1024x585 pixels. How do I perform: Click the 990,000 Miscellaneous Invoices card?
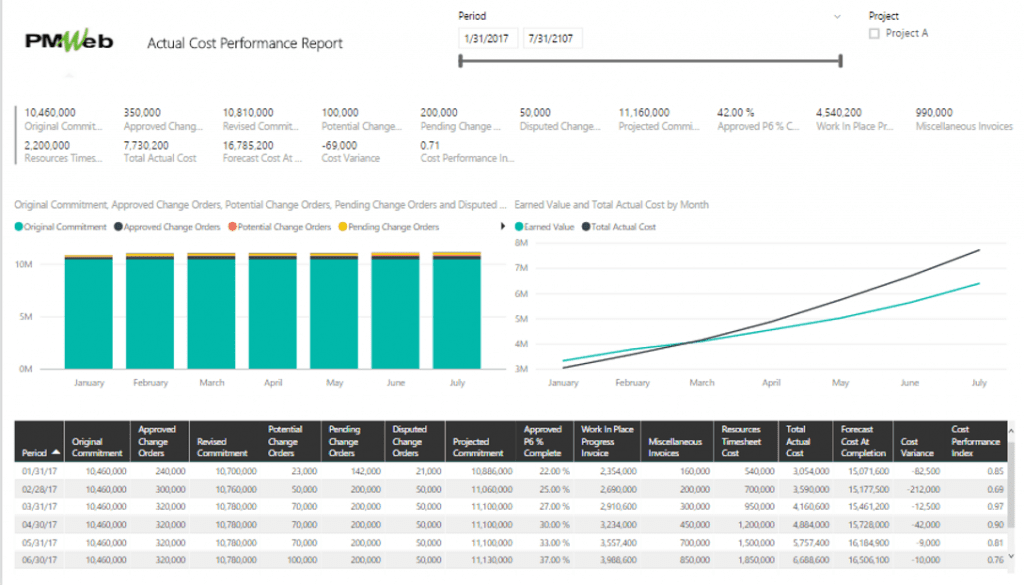pos(964,119)
